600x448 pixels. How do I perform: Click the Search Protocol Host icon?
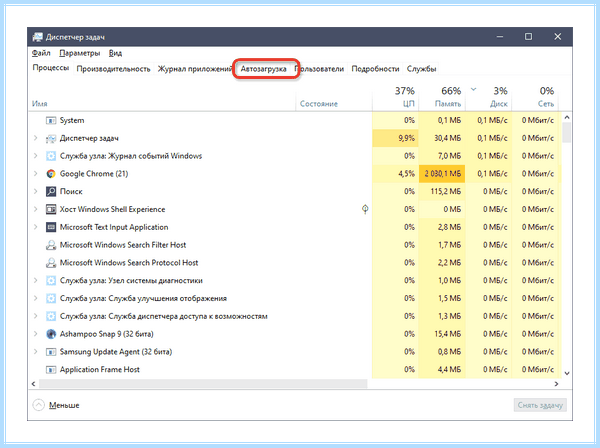pyautogui.click(x=51, y=262)
